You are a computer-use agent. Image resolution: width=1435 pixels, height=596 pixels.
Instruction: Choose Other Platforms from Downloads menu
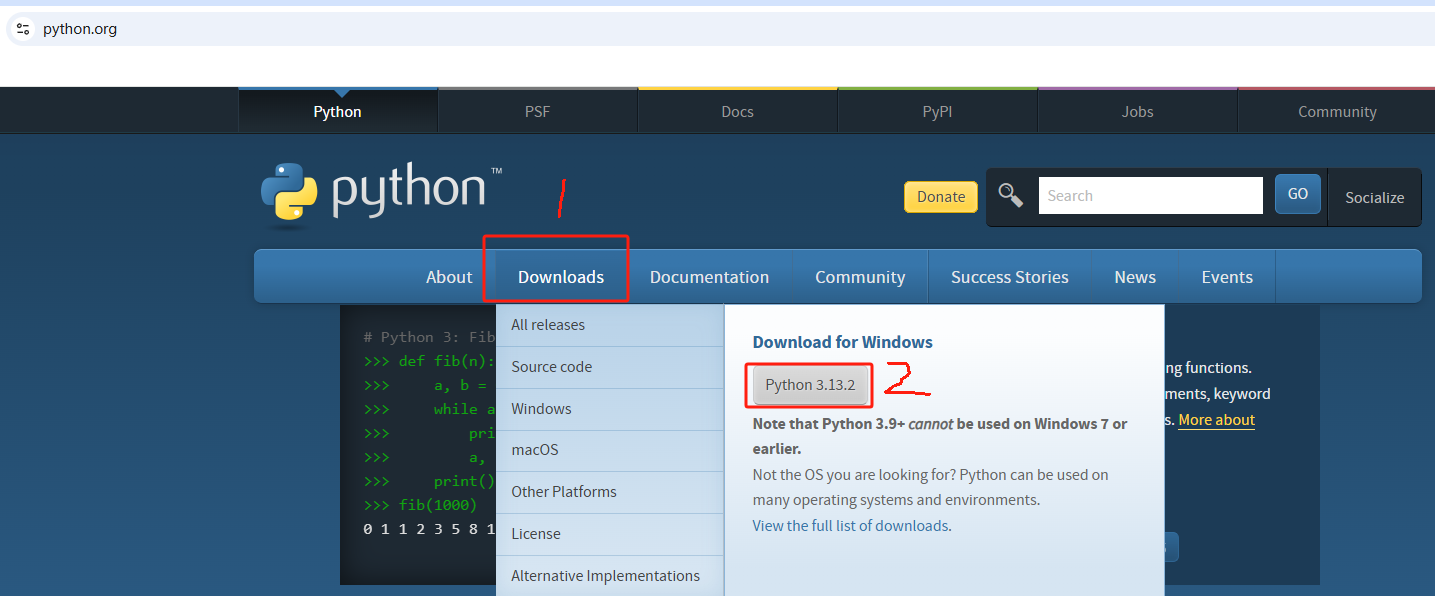[x=610, y=492]
